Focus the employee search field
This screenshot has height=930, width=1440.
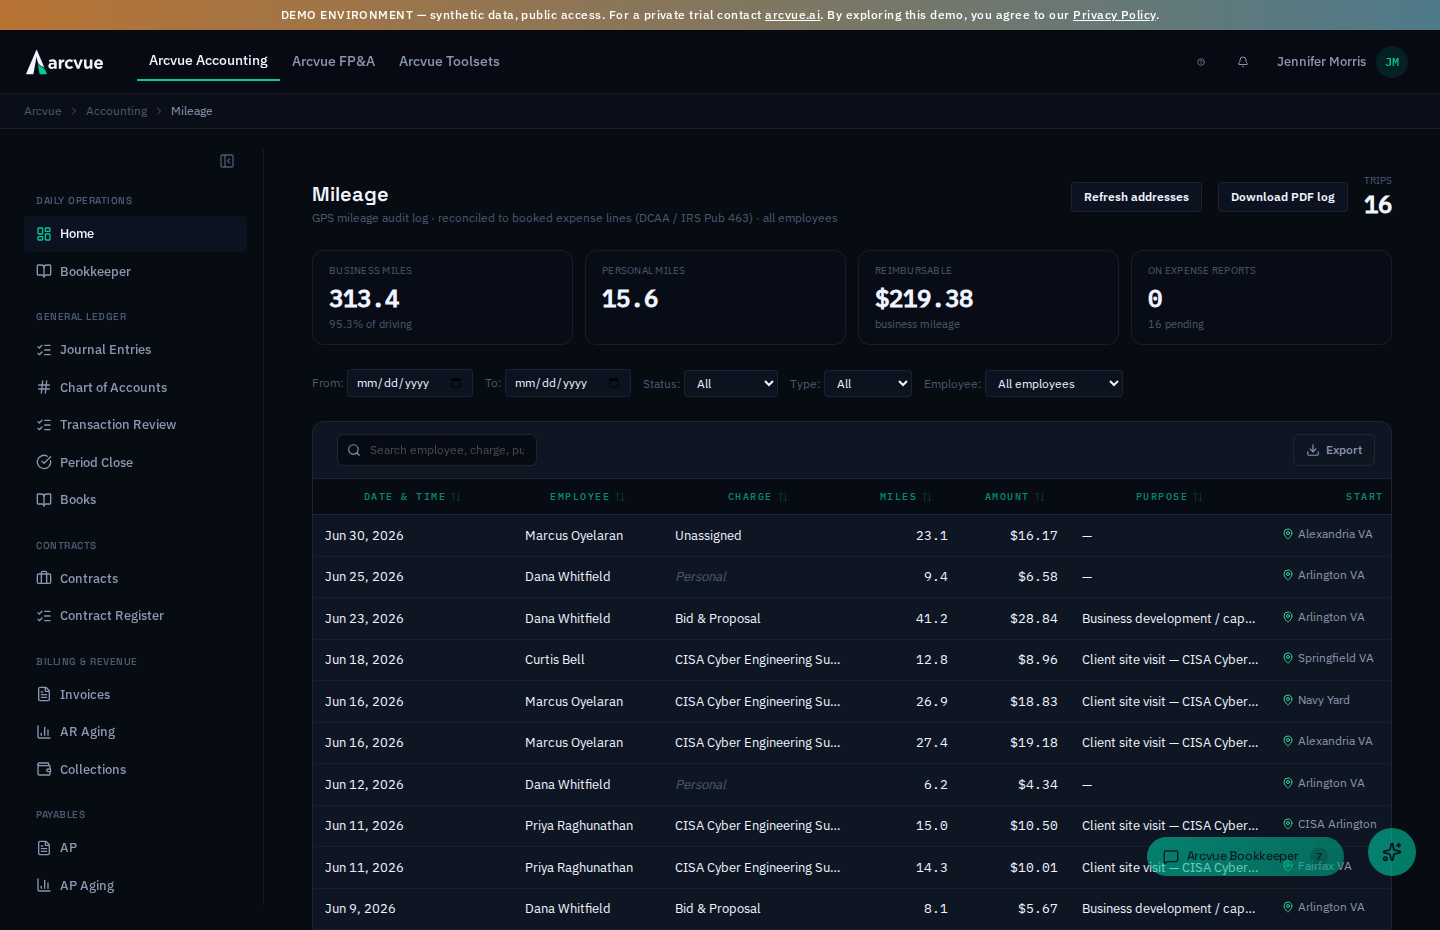click(437, 450)
